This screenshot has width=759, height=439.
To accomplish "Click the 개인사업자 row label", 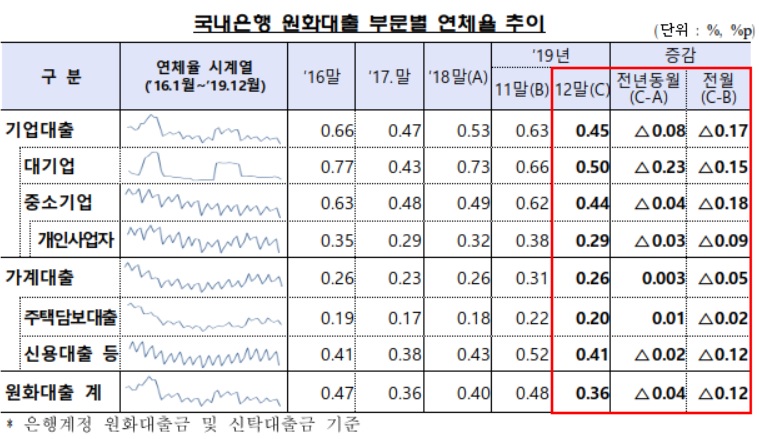I will (x=76, y=240).
